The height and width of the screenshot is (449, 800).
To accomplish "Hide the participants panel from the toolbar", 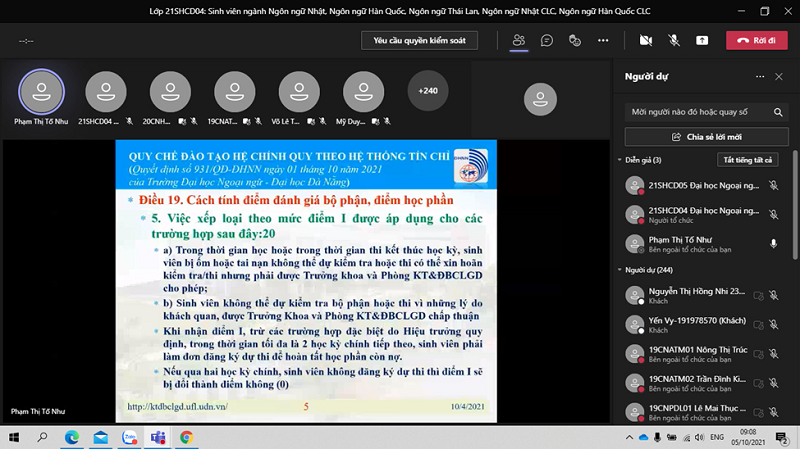I will pyautogui.click(x=519, y=40).
